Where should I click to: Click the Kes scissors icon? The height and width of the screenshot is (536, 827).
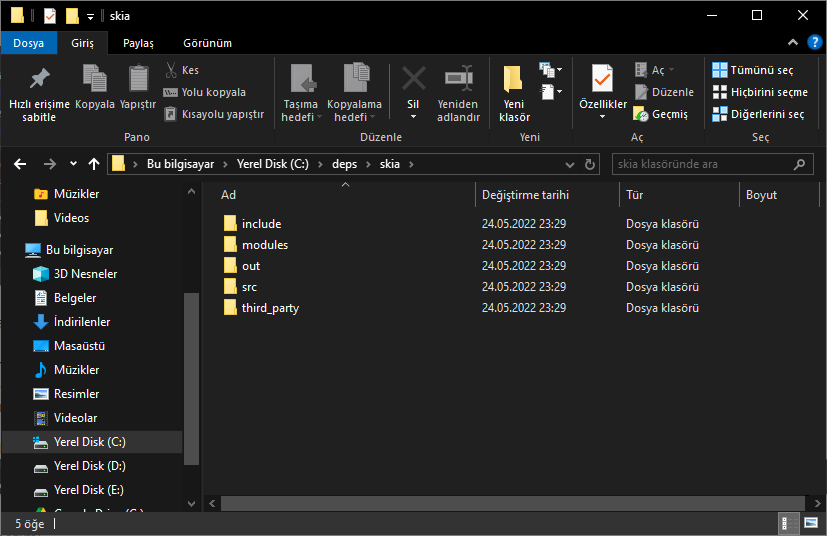(x=171, y=70)
